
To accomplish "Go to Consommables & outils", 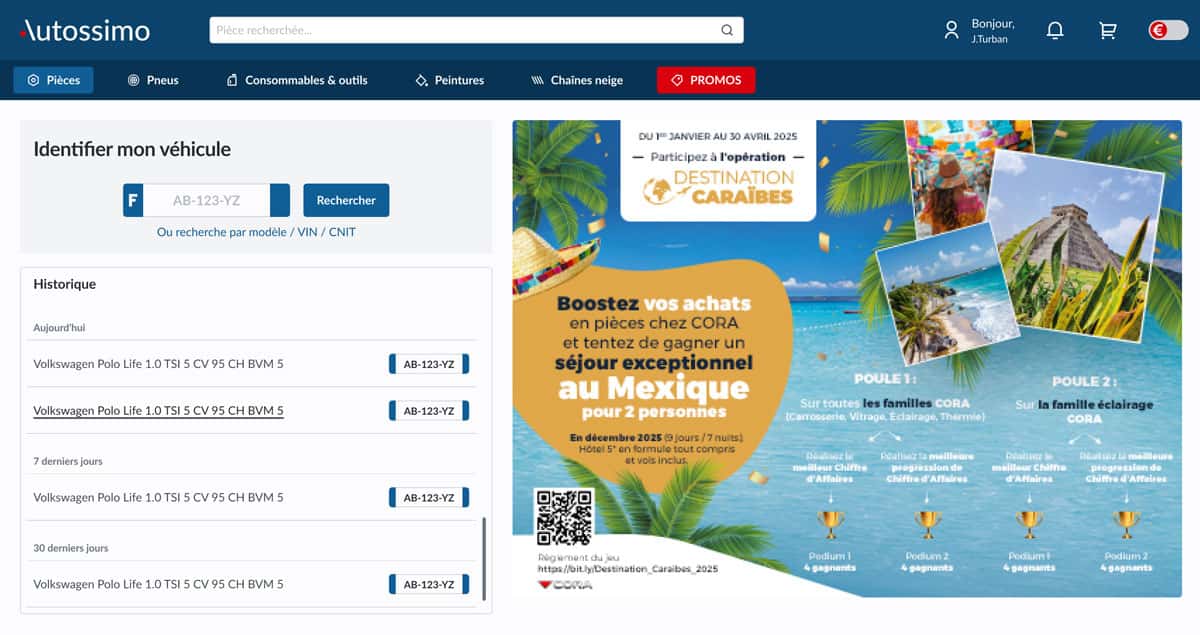I will tap(297, 80).
